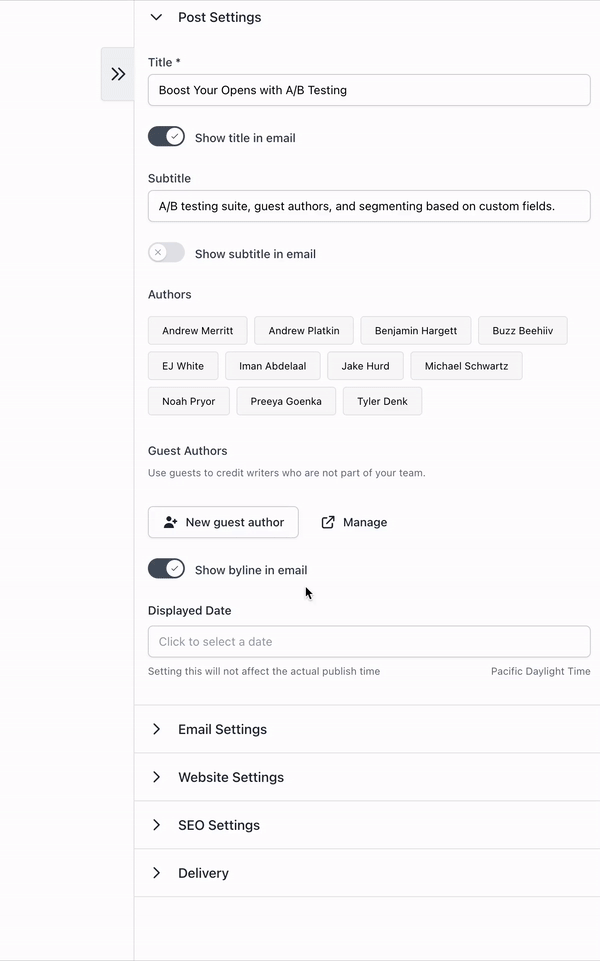This screenshot has width=600, height=961.
Task: Pick Preeya Goenka author chip
Action: [286, 401]
